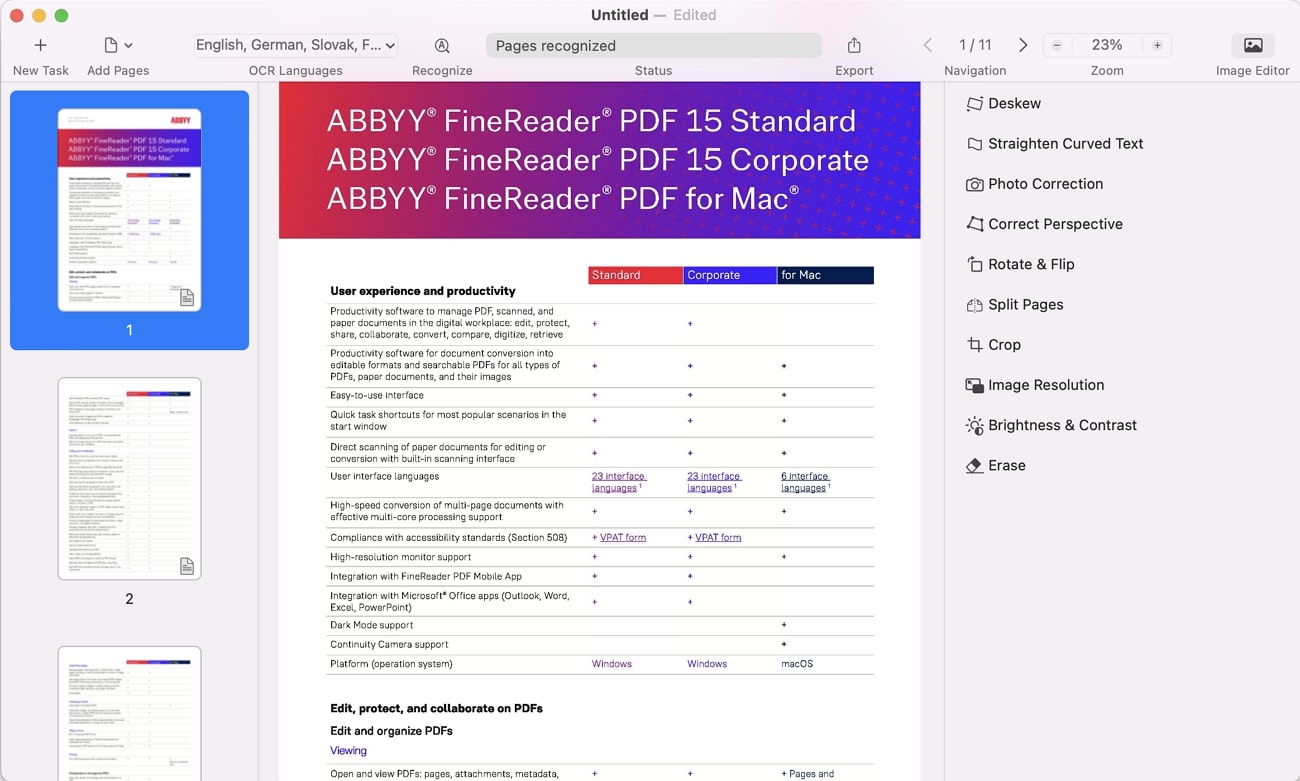Click the 'Dark Mode support' row text
This screenshot has width=1300, height=781.
point(372,625)
